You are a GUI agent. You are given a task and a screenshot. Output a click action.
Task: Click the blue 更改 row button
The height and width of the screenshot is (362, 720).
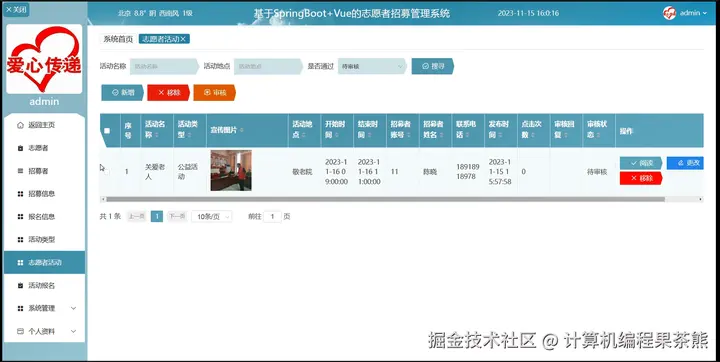(685, 163)
